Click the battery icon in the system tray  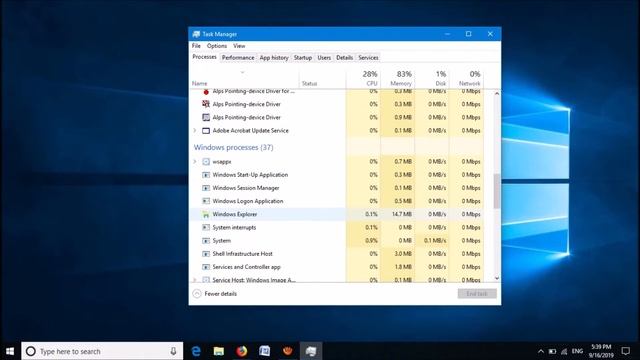552,351
